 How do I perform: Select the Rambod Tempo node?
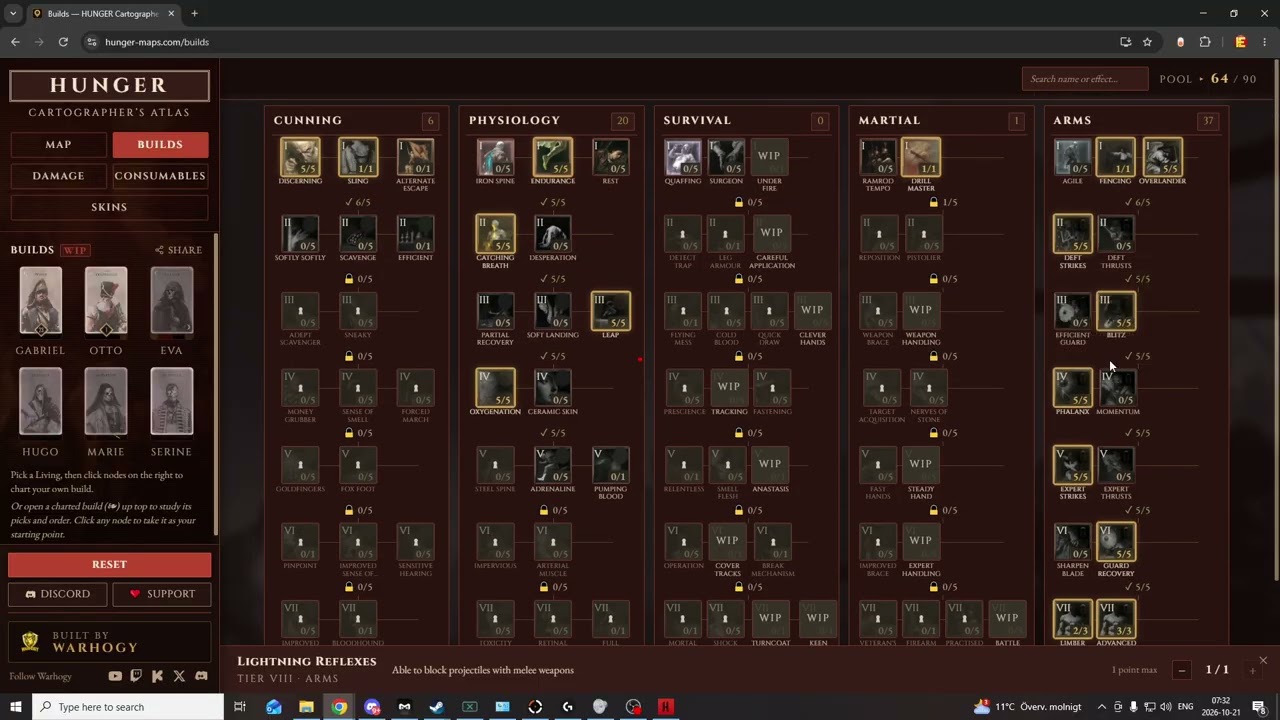(x=879, y=157)
